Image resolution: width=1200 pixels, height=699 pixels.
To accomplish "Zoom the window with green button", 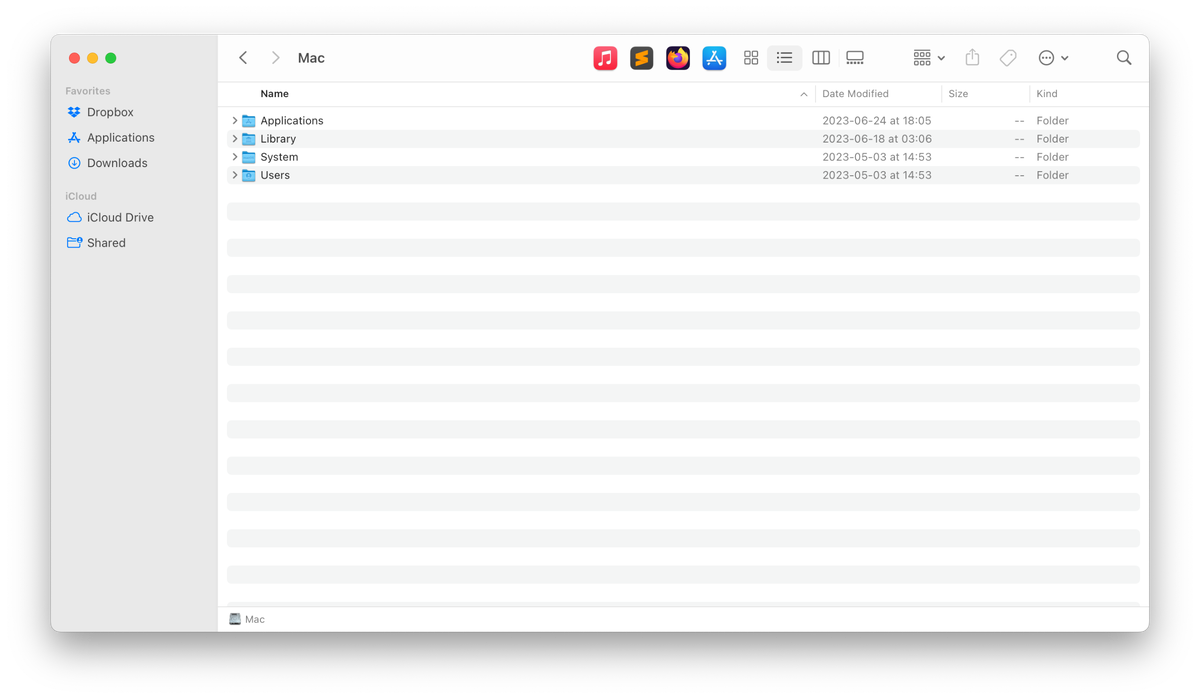I will [111, 58].
